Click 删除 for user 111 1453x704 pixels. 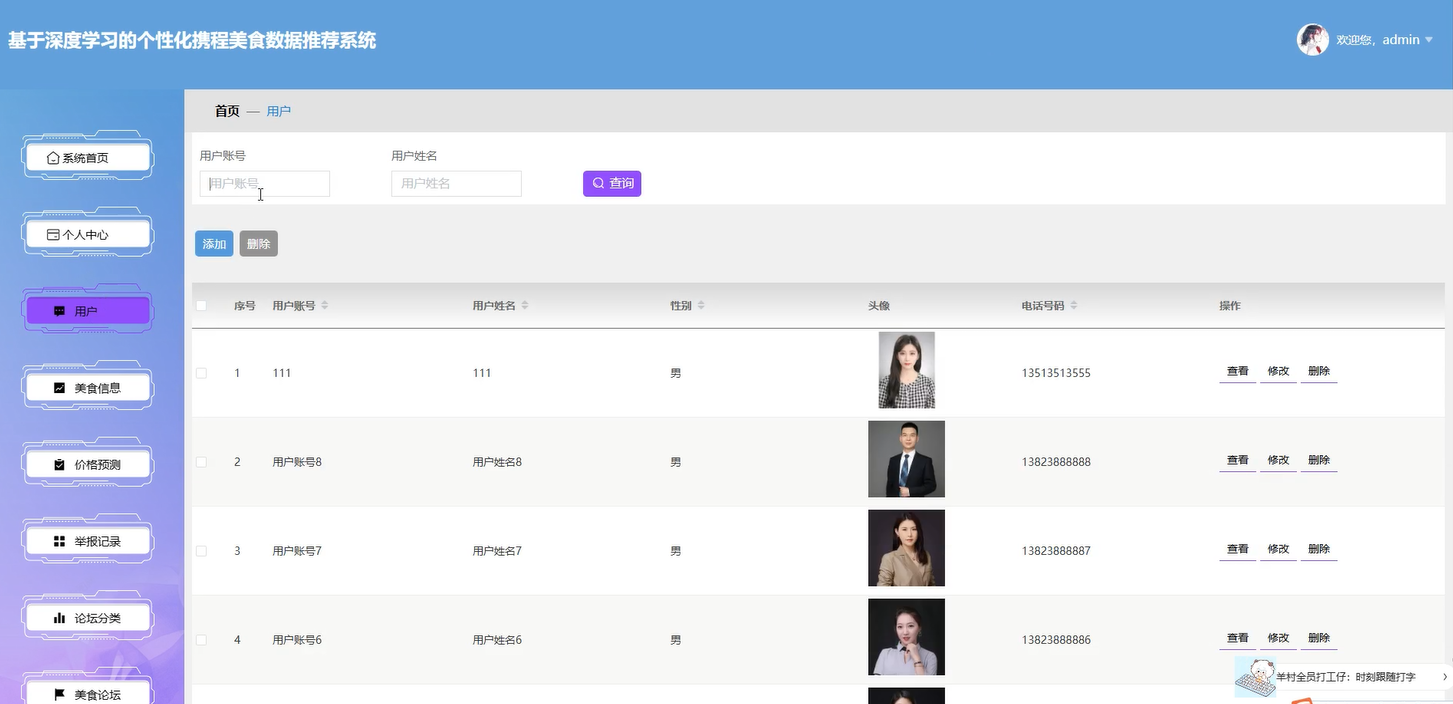point(1319,372)
